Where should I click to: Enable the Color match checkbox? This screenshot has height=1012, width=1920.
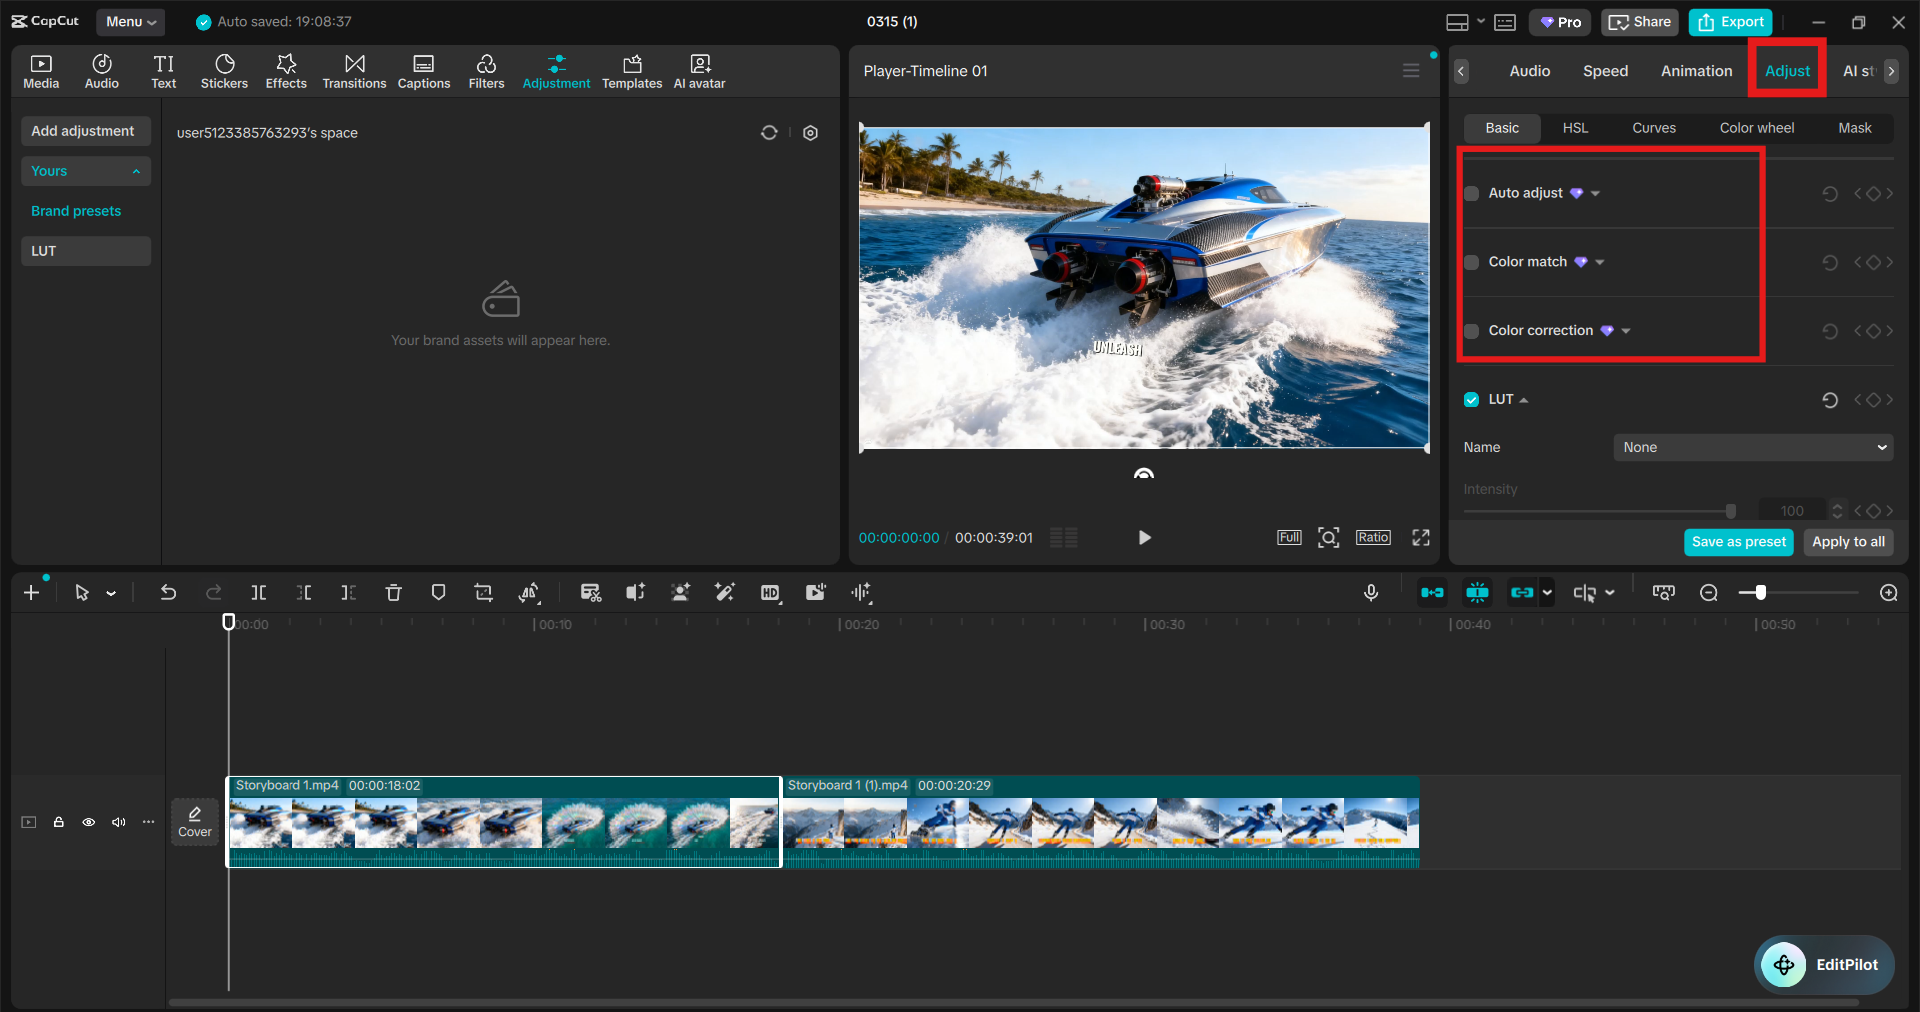click(1472, 262)
